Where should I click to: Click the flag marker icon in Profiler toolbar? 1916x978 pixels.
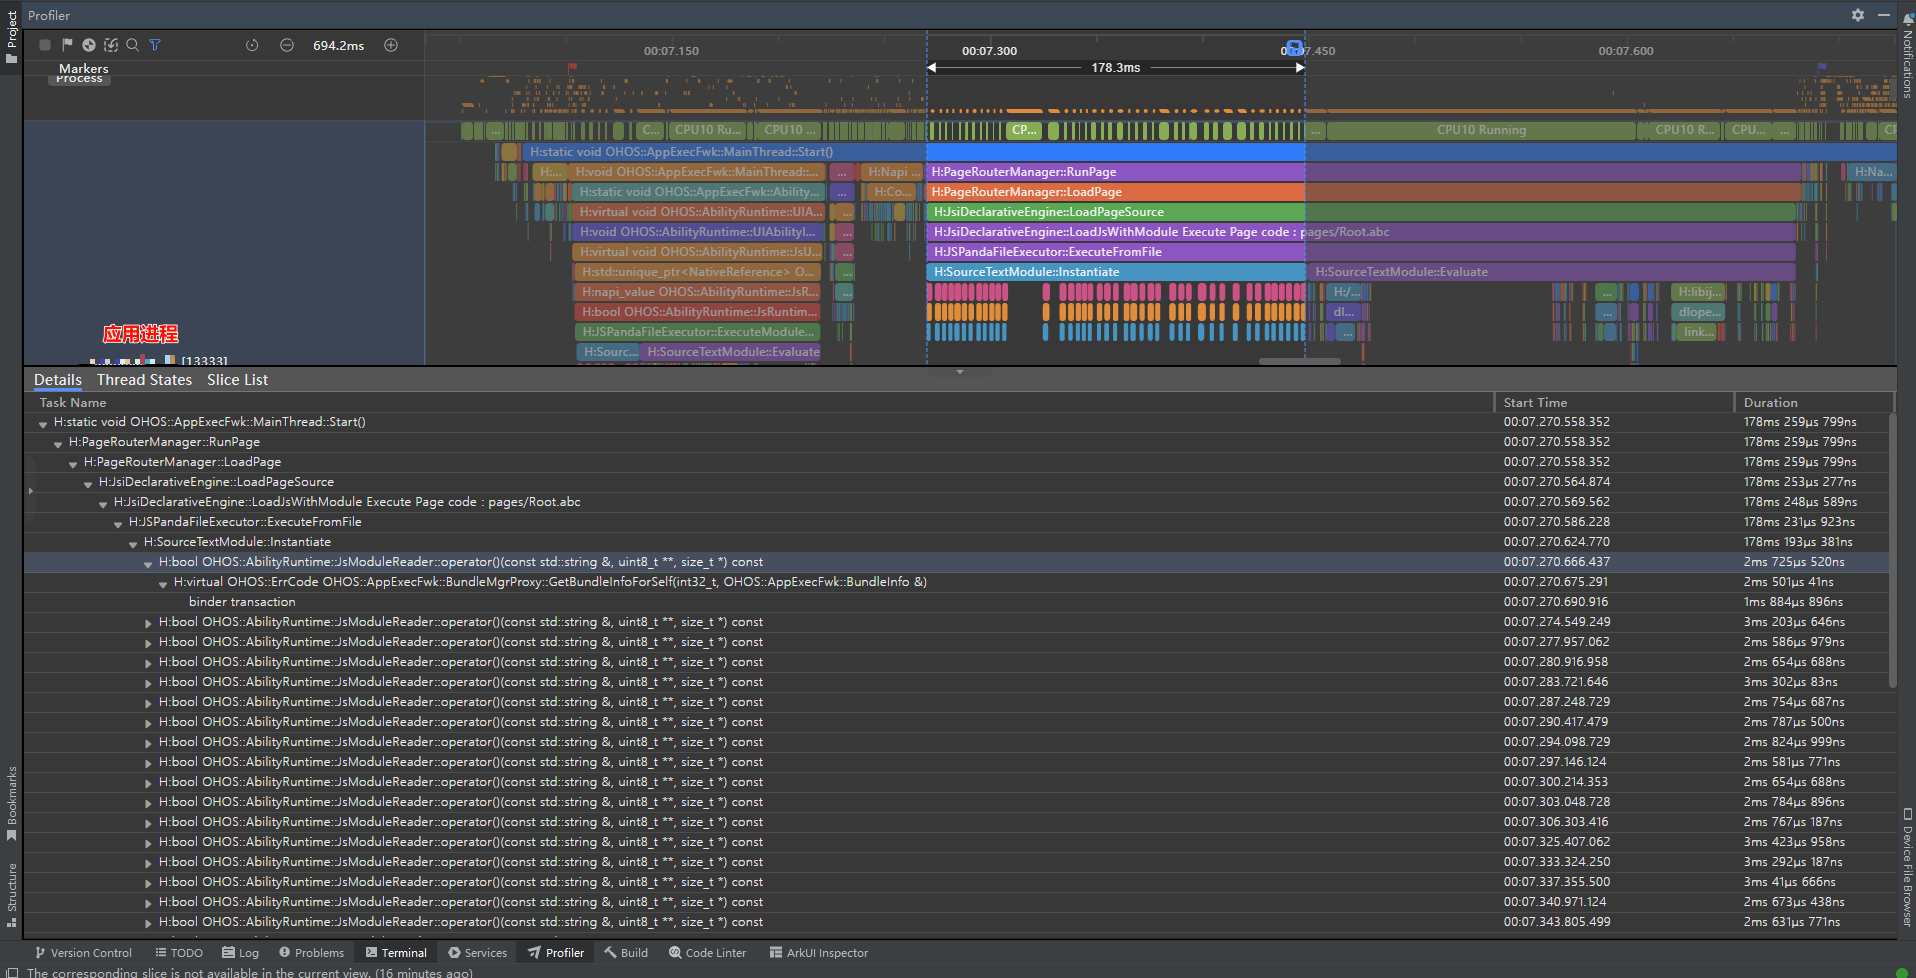(x=67, y=45)
